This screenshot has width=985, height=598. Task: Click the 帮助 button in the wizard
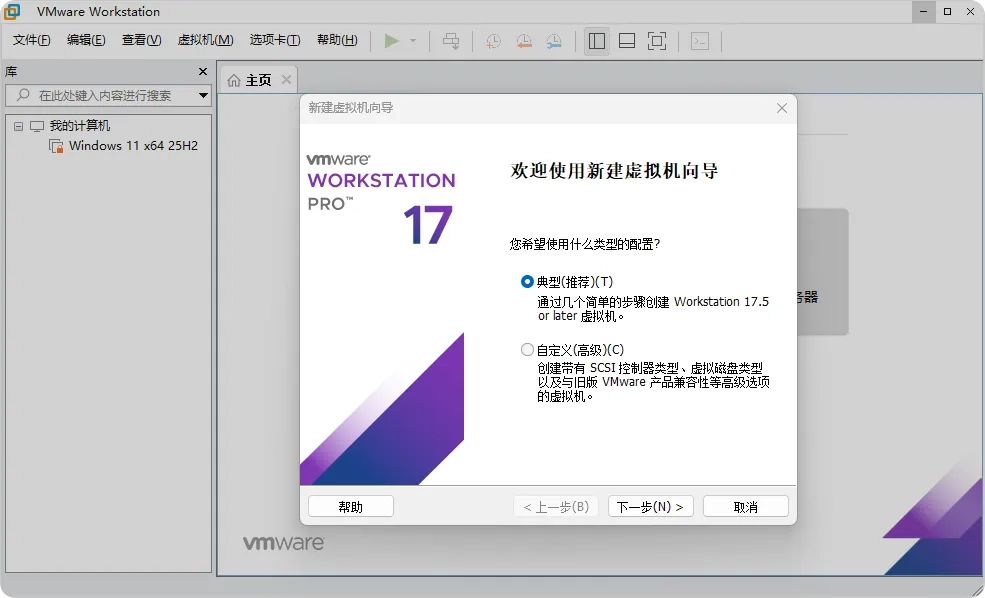click(351, 506)
